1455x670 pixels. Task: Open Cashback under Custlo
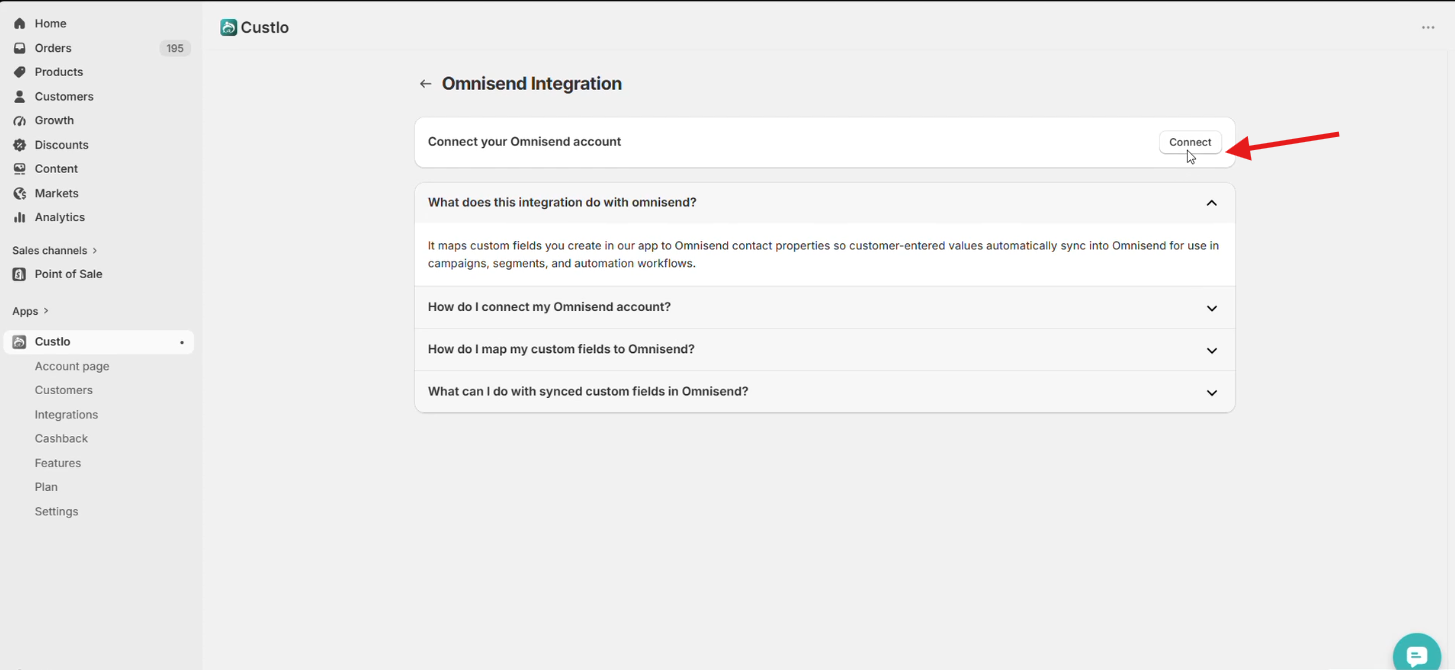61,438
